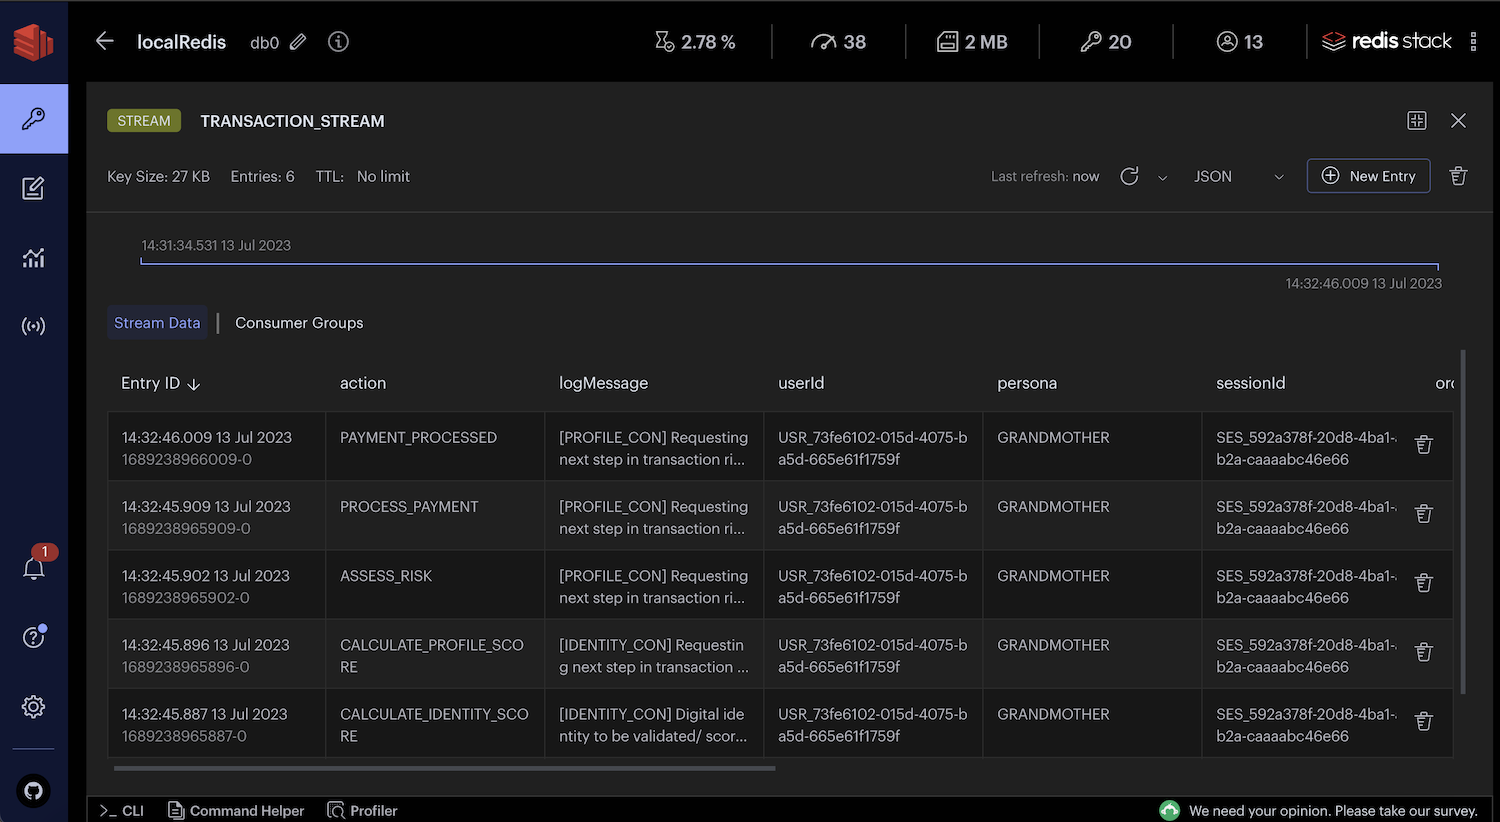Viewport: 1500px width, 822px height.
Task: Click the sessionId column header
Action: (x=1250, y=383)
